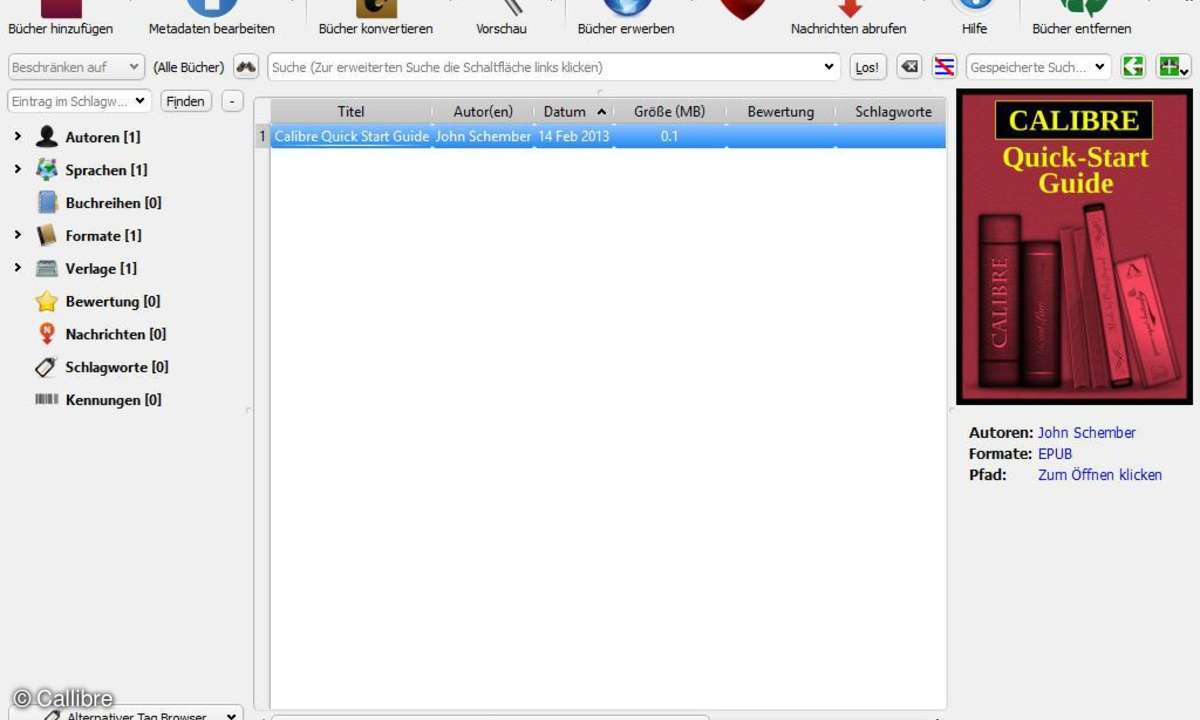Click the Verlage icon in tag browser
The image size is (1200, 720).
click(47, 269)
